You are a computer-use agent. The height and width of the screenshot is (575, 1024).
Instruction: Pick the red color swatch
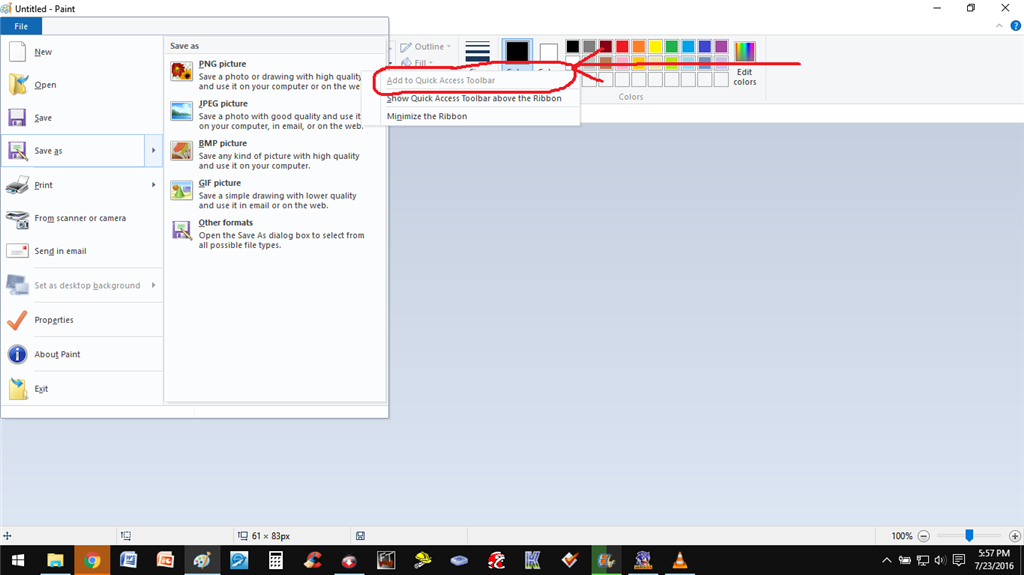tap(622, 46)
